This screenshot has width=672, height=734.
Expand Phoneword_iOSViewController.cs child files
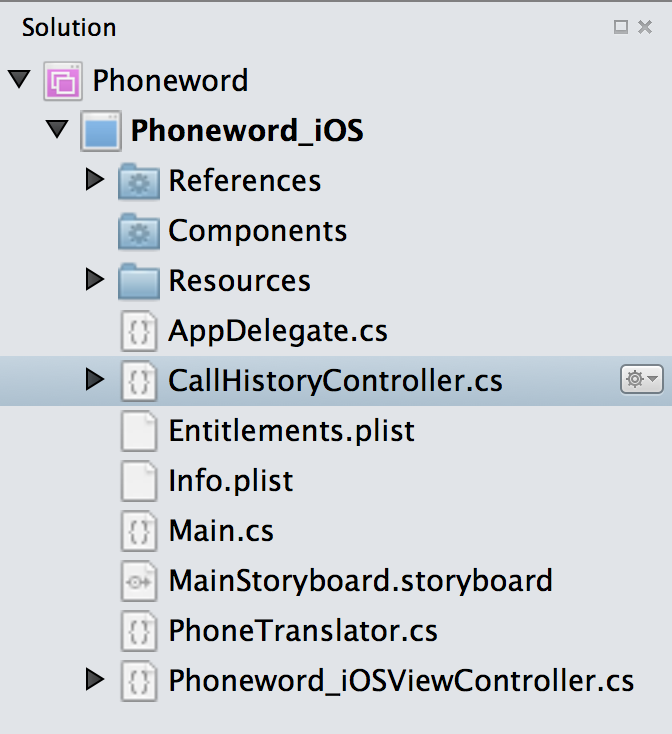[96, 680]
